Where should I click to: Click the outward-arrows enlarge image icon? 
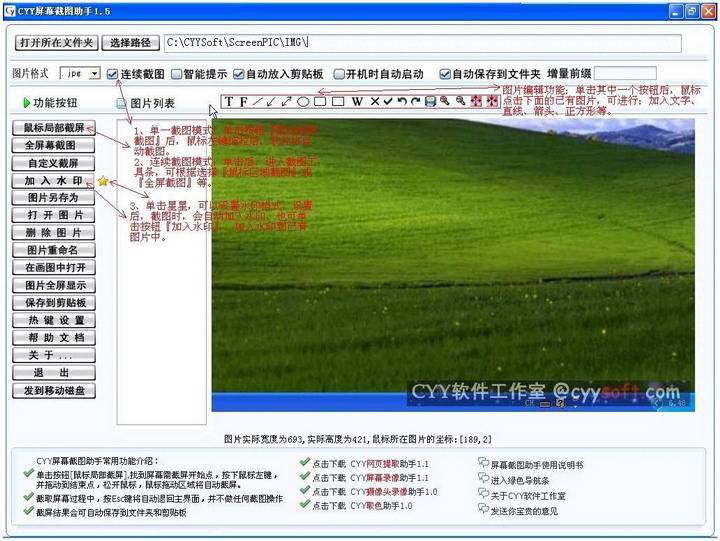click(476, 101)
